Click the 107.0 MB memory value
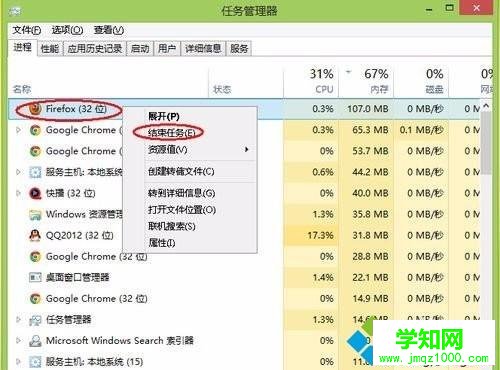The width and height of the screenshot is (500, 370). click(x=368, y=109)
